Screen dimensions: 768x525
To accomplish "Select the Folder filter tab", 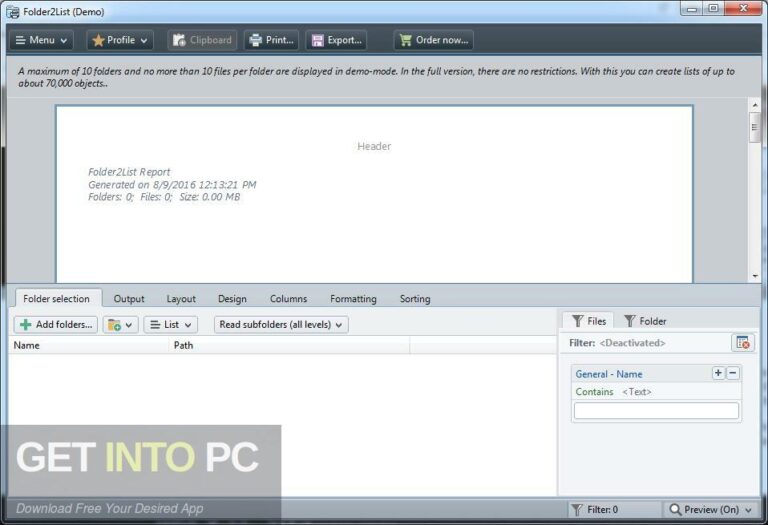I will [x=645, y=321].
